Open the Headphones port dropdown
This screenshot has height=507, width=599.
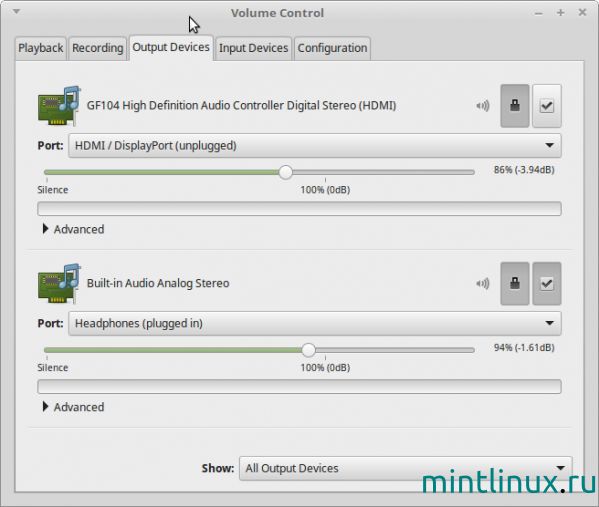(x=315, y=323)
